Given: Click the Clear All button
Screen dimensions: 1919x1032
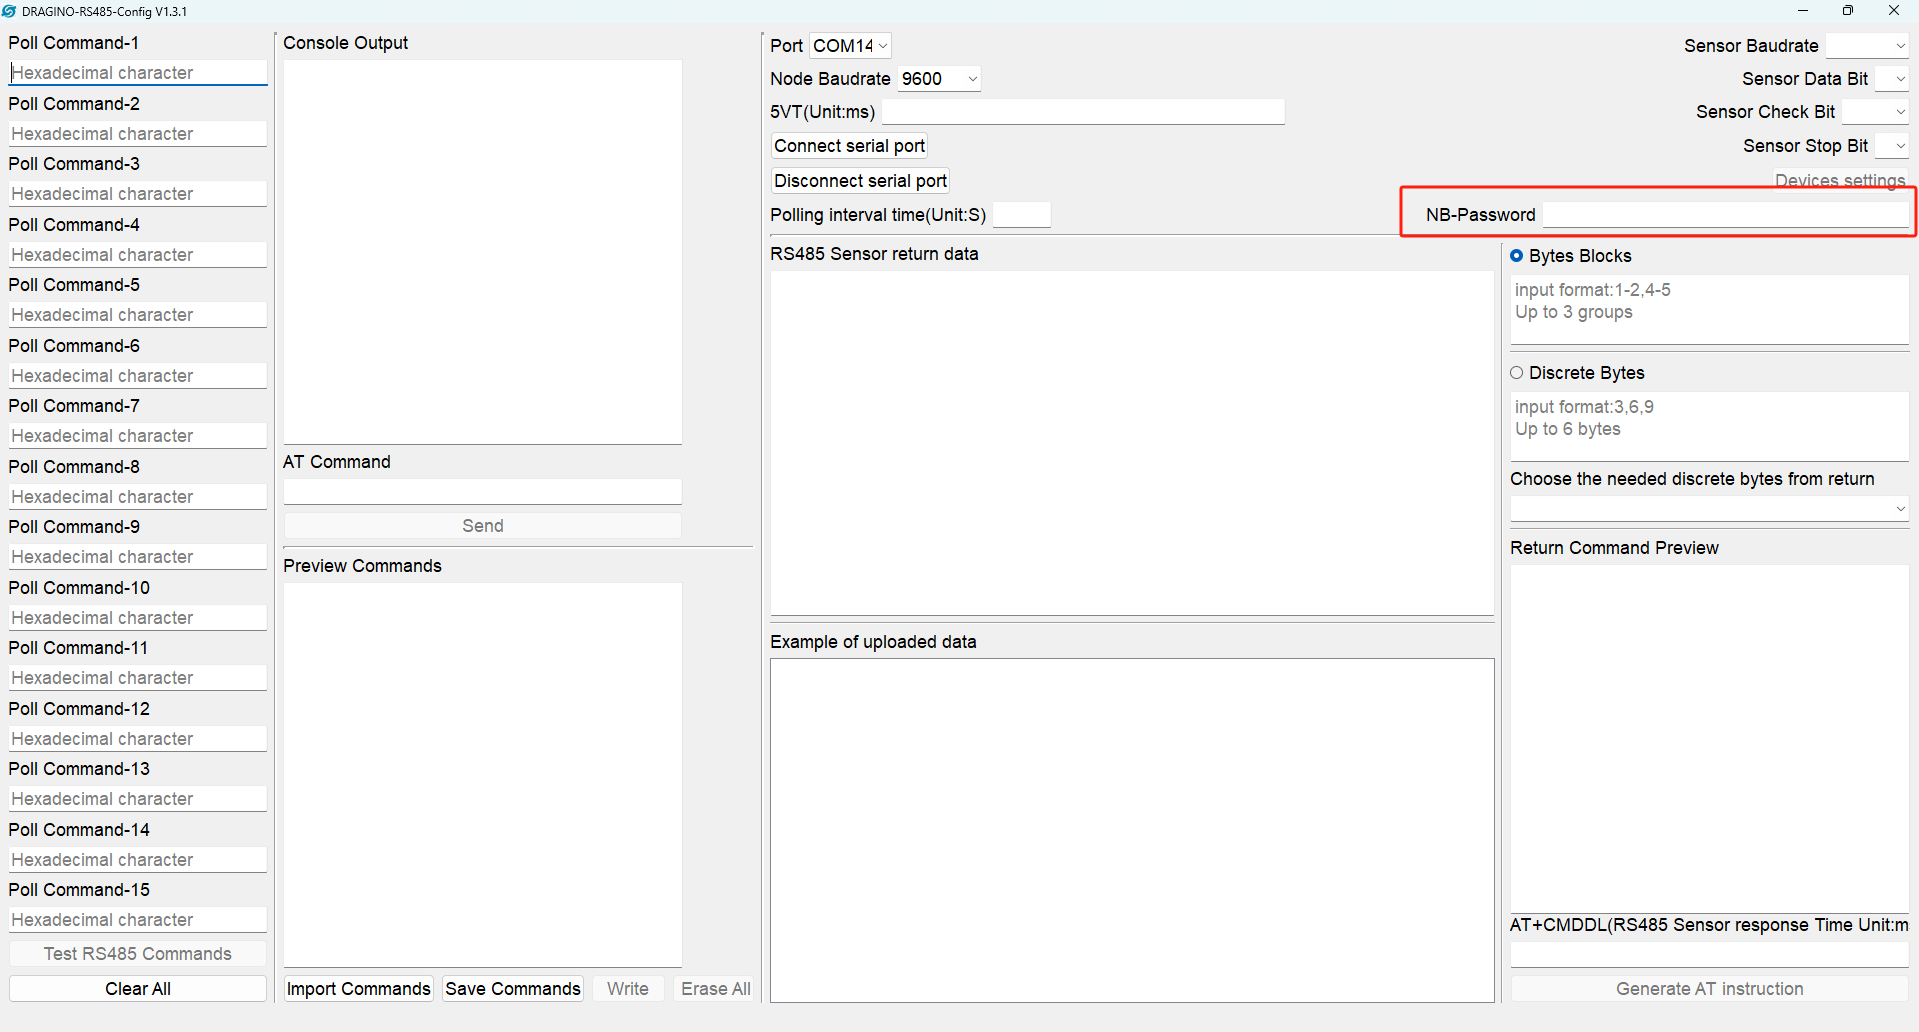Looking at the screenshot, I should [138, 989].
